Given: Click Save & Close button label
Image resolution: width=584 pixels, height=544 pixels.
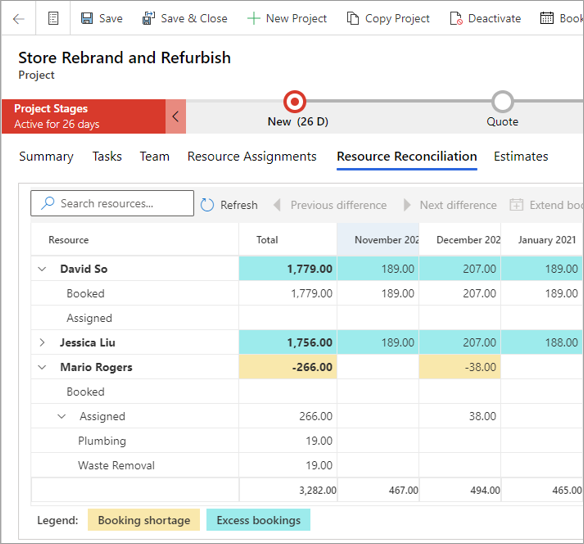Looking at the screenshot, I should click(x=194, y=18).
